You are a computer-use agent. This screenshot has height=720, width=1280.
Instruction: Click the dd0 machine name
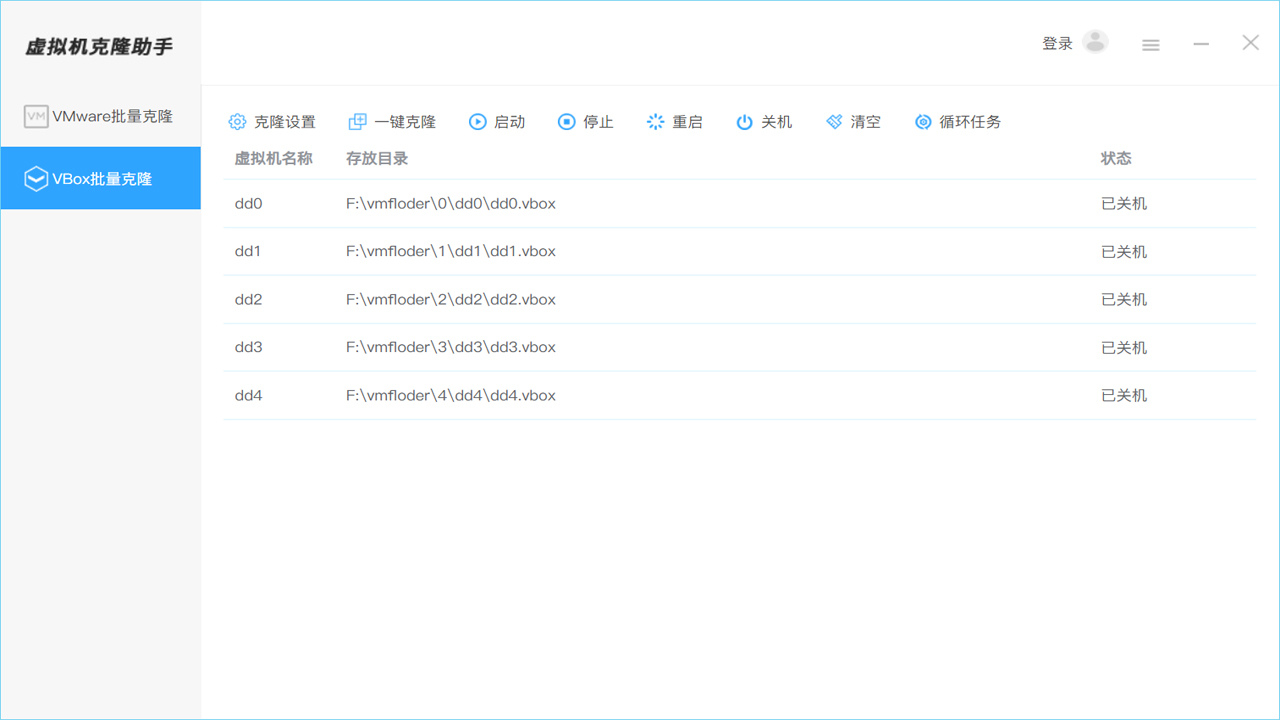(x=247, y=203)
